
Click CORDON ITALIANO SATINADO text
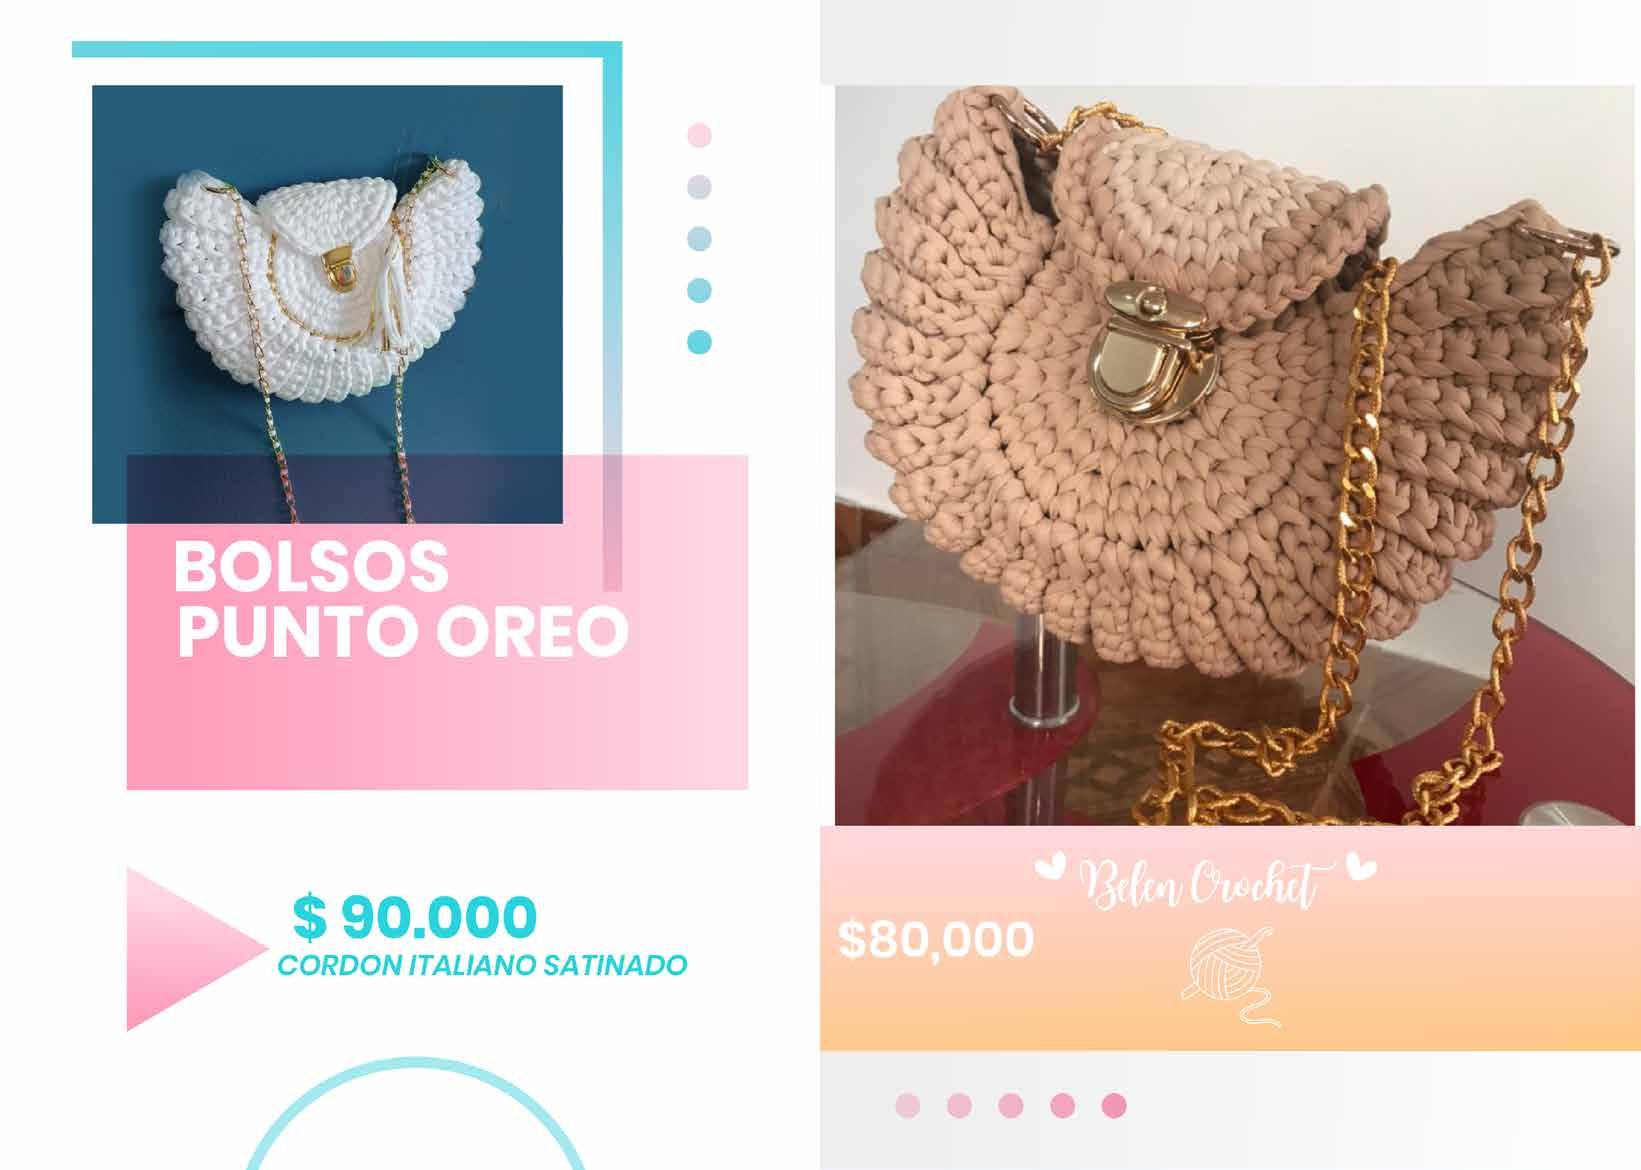(482, 966)
